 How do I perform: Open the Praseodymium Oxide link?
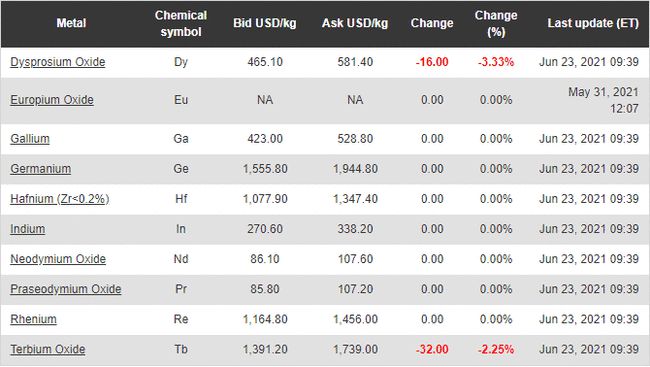pos(65,289)
